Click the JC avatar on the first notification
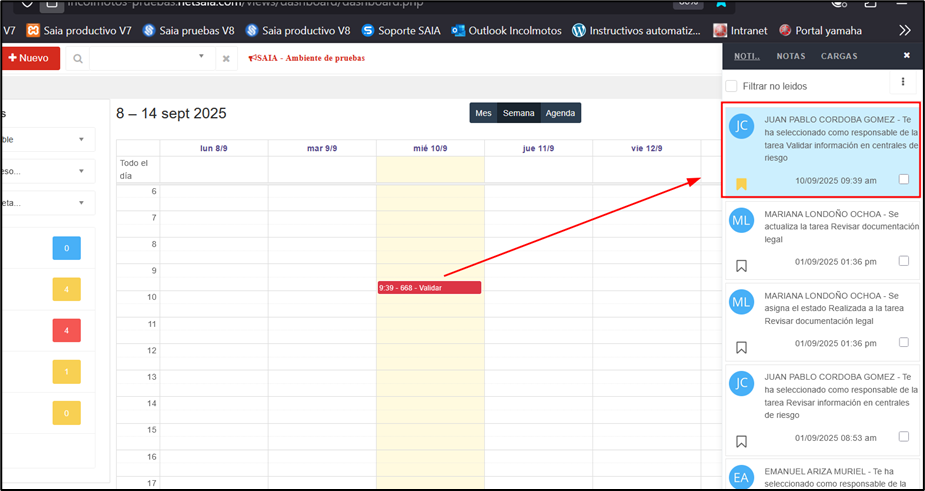Screen dimensions: 925x491 pos(741,125)
